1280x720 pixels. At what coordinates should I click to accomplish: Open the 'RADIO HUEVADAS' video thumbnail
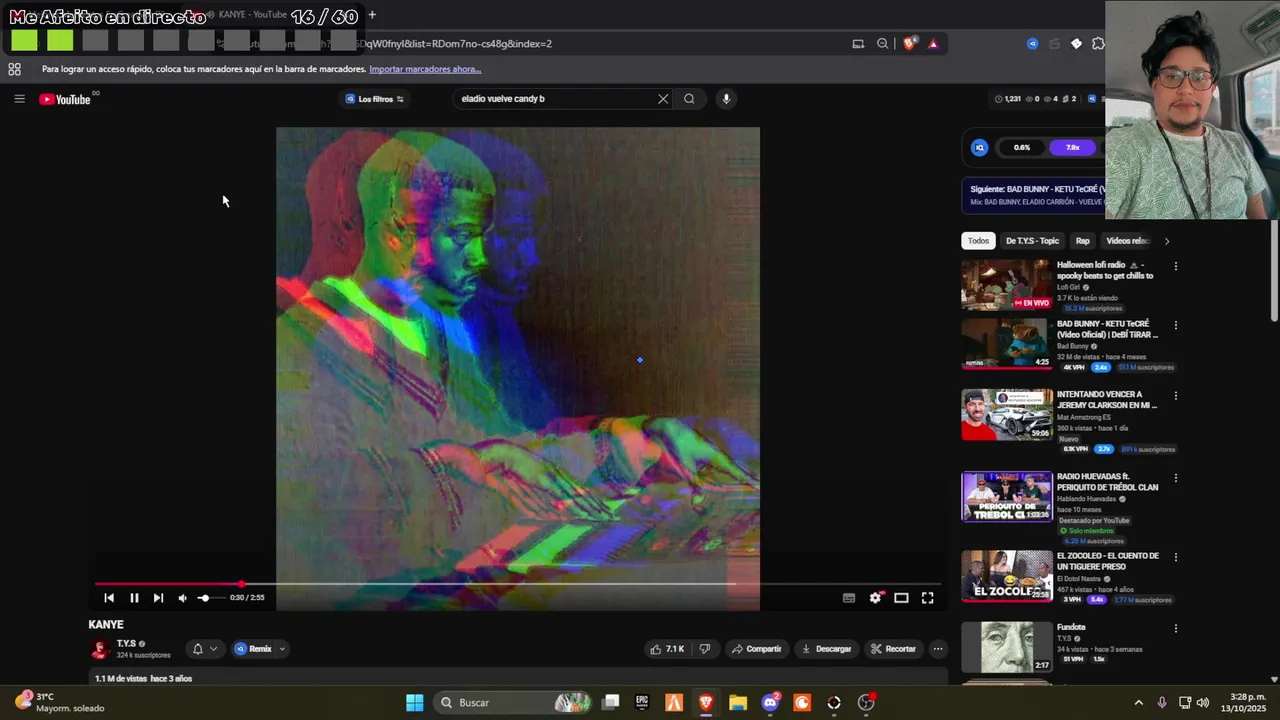click(1007, 496)
